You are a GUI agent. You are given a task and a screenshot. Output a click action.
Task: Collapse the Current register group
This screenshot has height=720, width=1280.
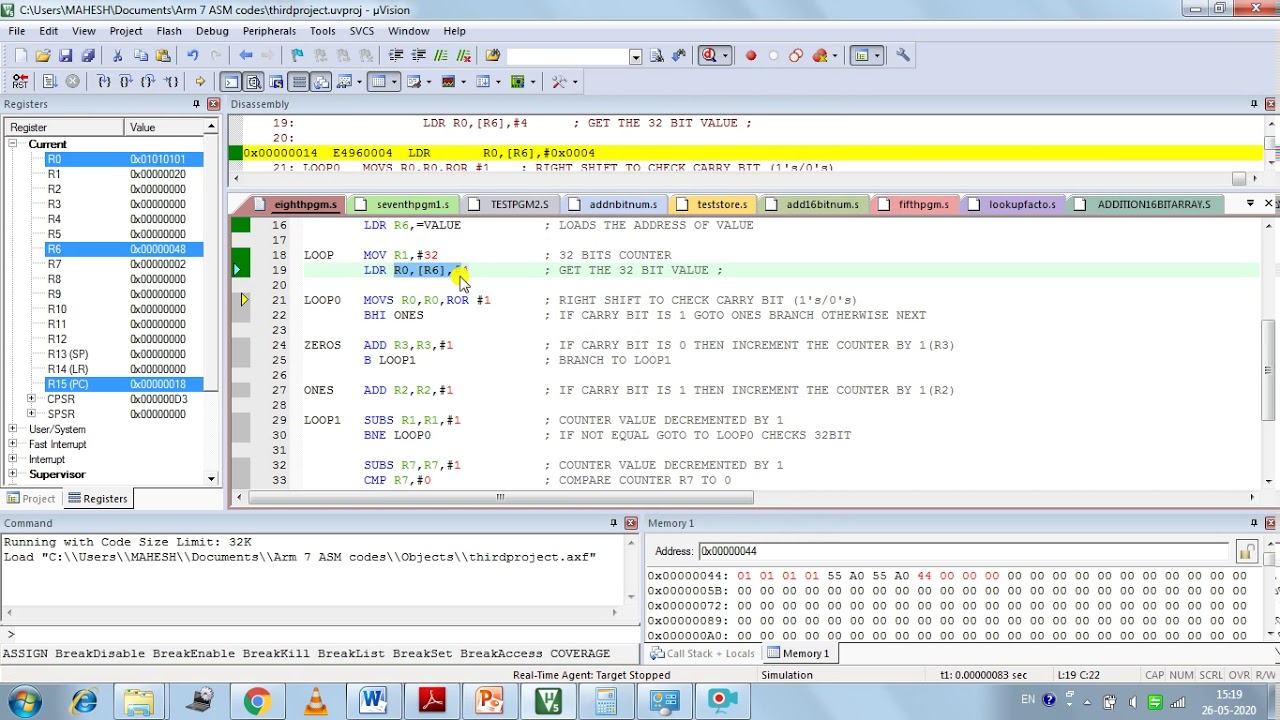click(x=13, y=144)
